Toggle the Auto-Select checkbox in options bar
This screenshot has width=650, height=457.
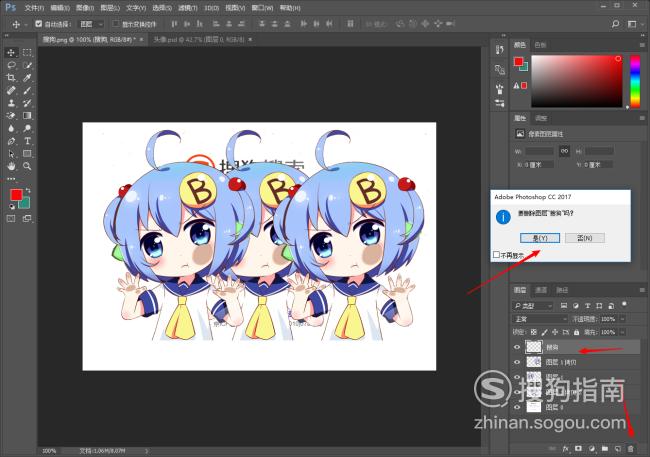click(x=39, y=24)
